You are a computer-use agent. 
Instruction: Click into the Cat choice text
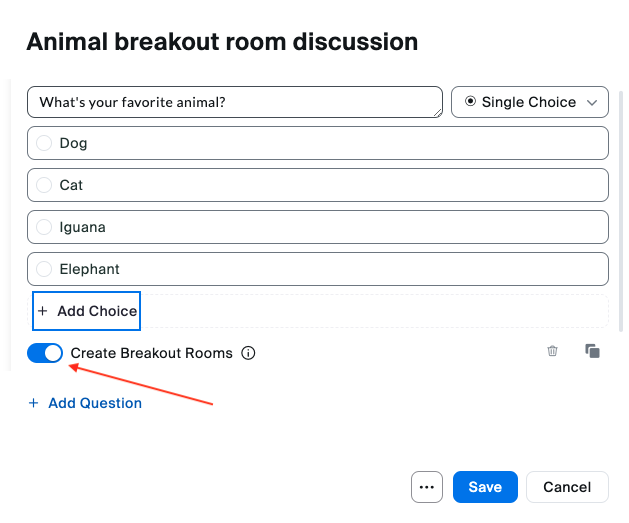[330, 185]
